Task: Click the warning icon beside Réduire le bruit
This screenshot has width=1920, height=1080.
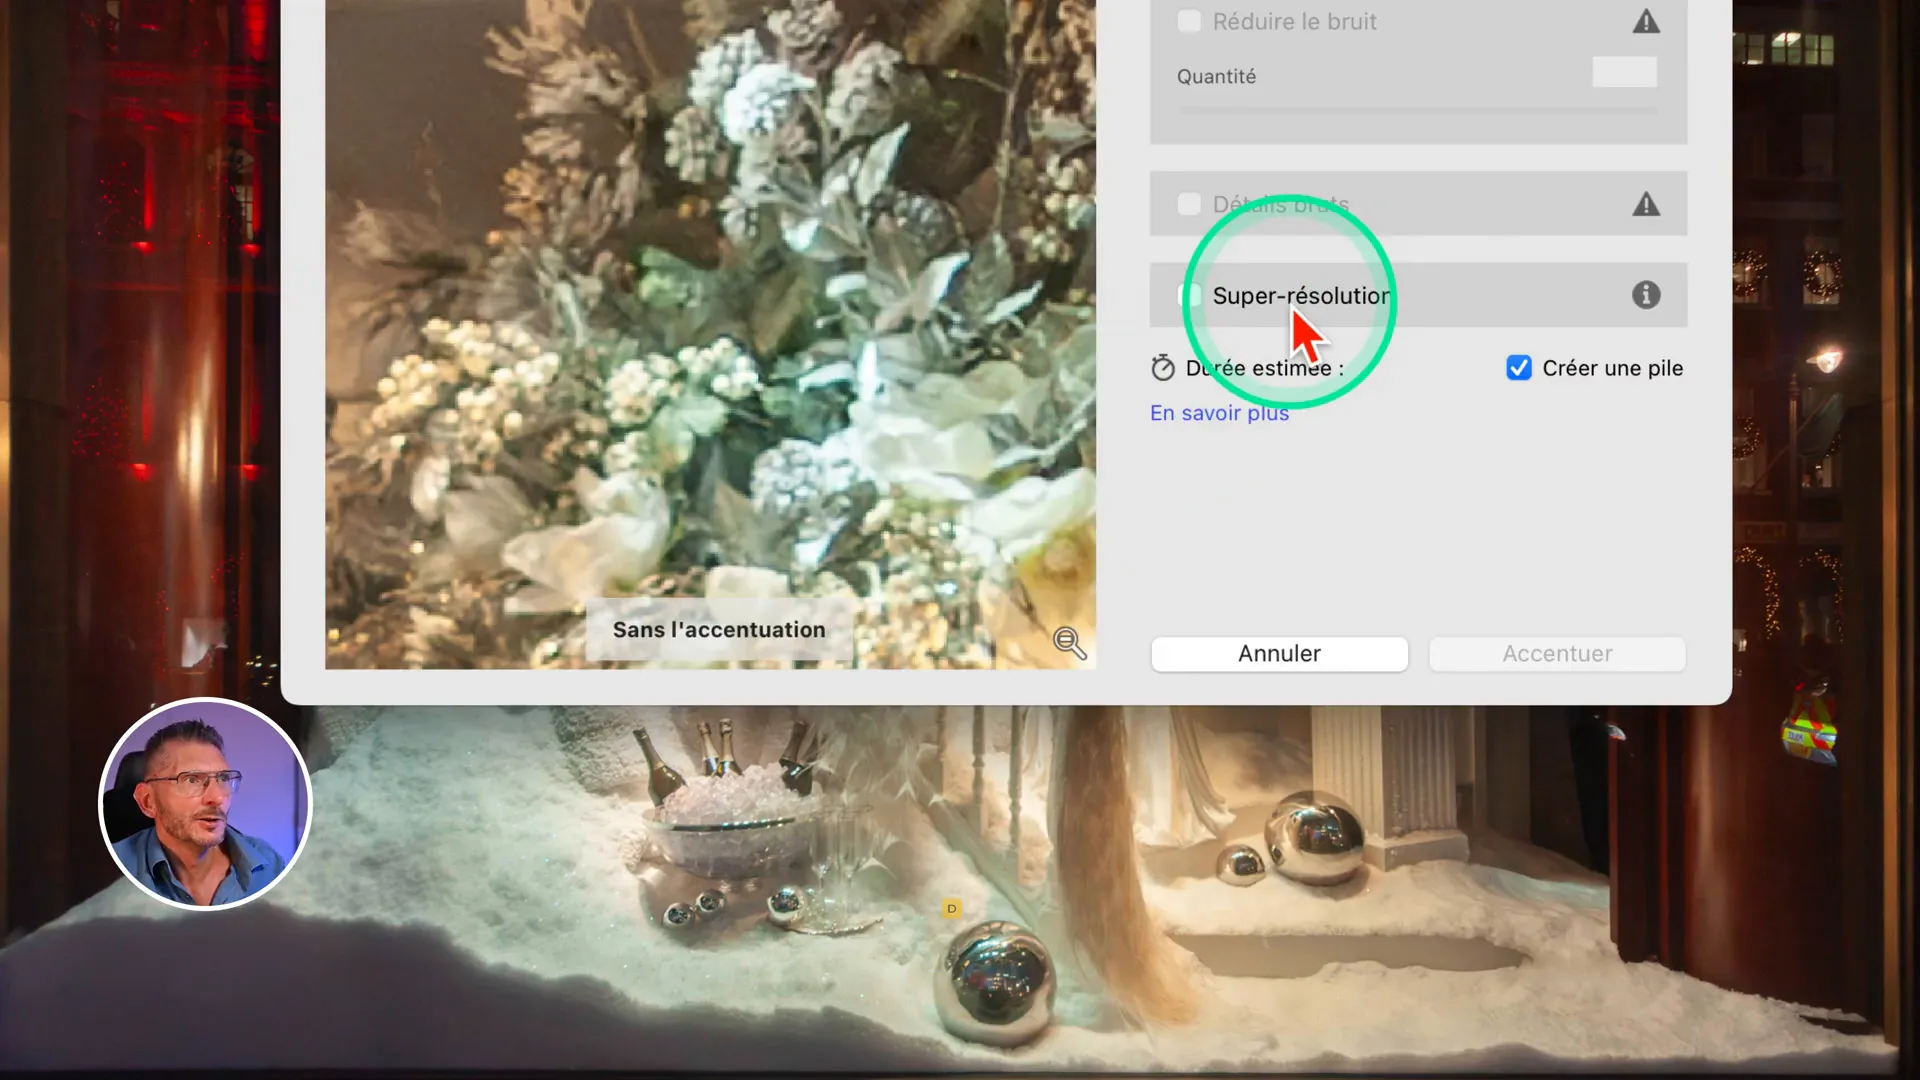Action: (x=1646, y=22)
